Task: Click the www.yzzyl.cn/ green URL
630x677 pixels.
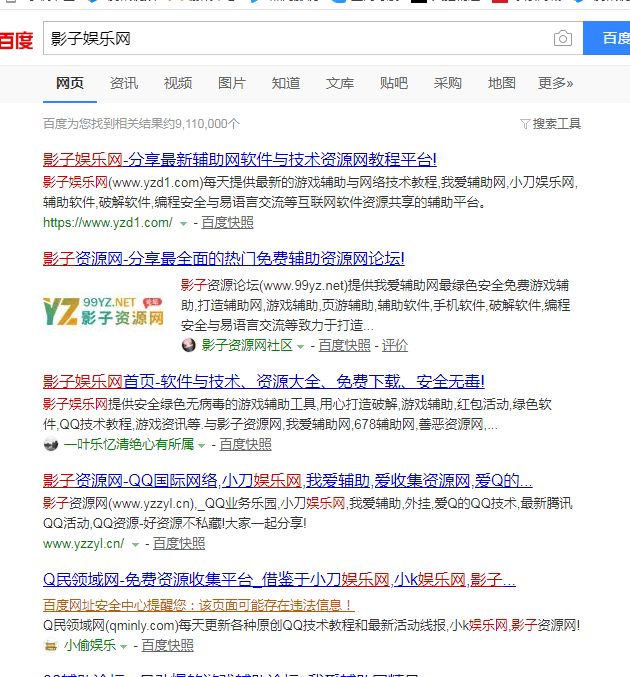Action: (x=83, y=544)
